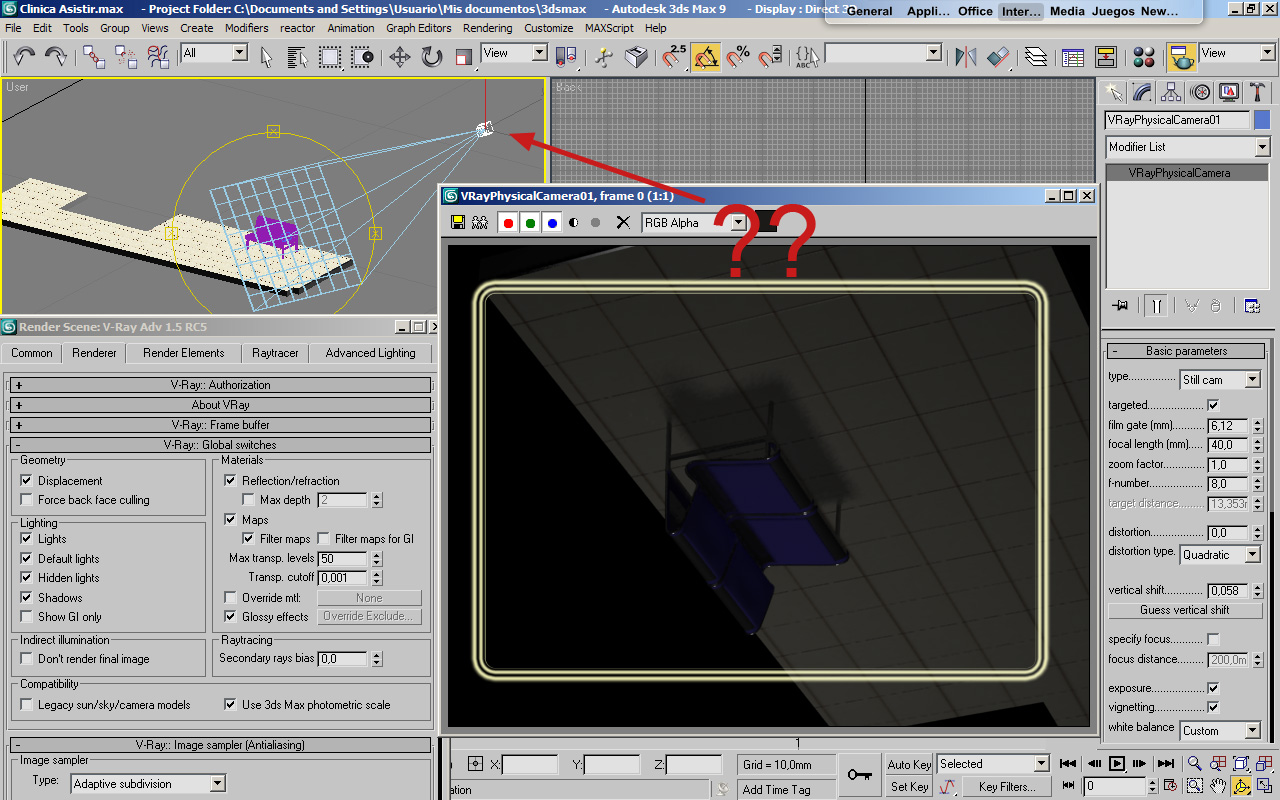1280x800 pixels.
Task: Open the Layer Manager
Action: click(x=1036, y=56)
